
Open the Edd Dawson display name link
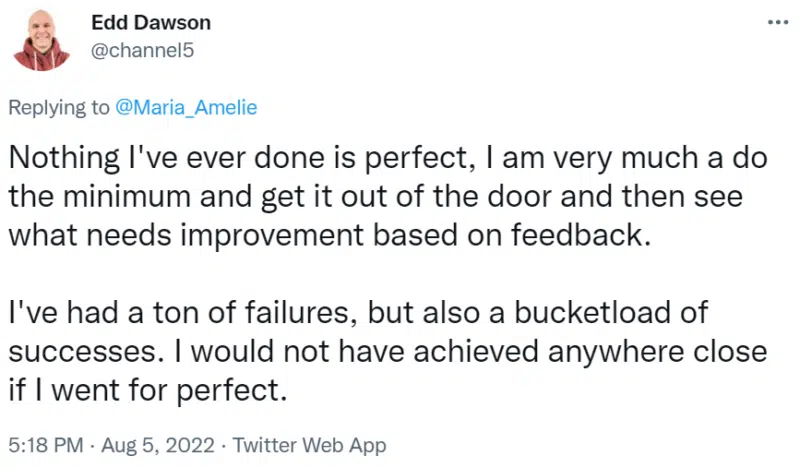click(151, 22)
